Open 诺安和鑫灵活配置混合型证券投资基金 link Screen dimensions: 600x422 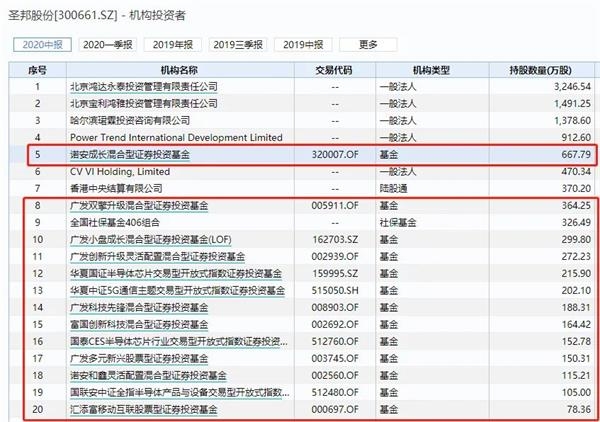(x=148, y=375)
